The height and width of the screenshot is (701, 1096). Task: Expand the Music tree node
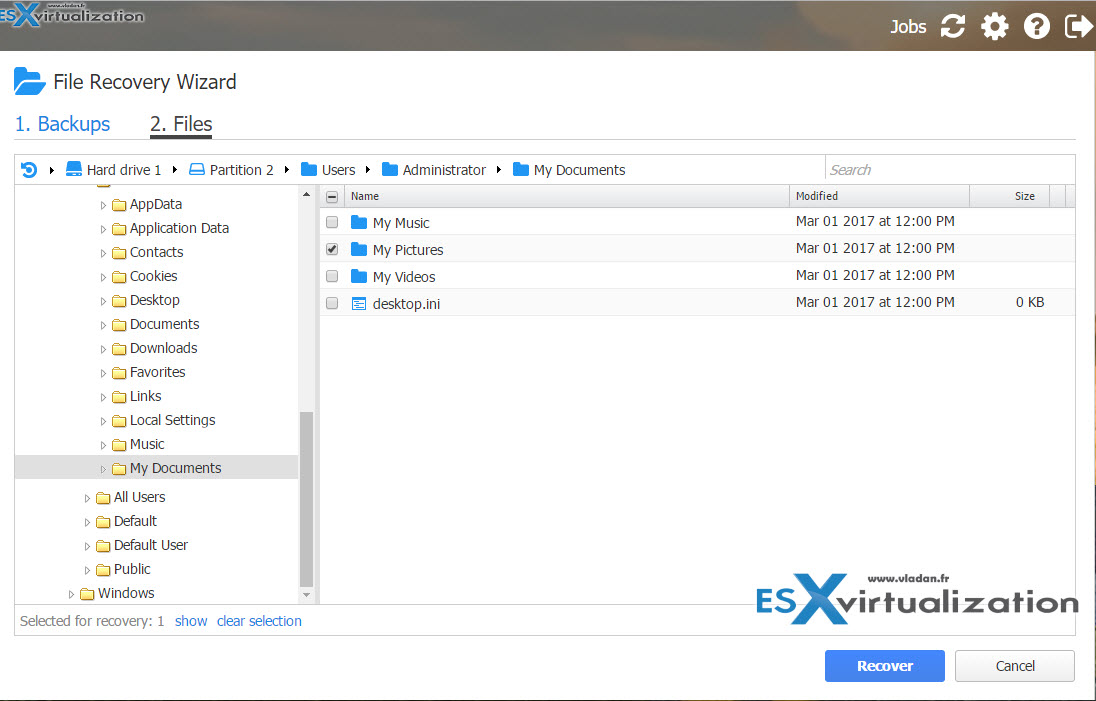click(103, 445)
